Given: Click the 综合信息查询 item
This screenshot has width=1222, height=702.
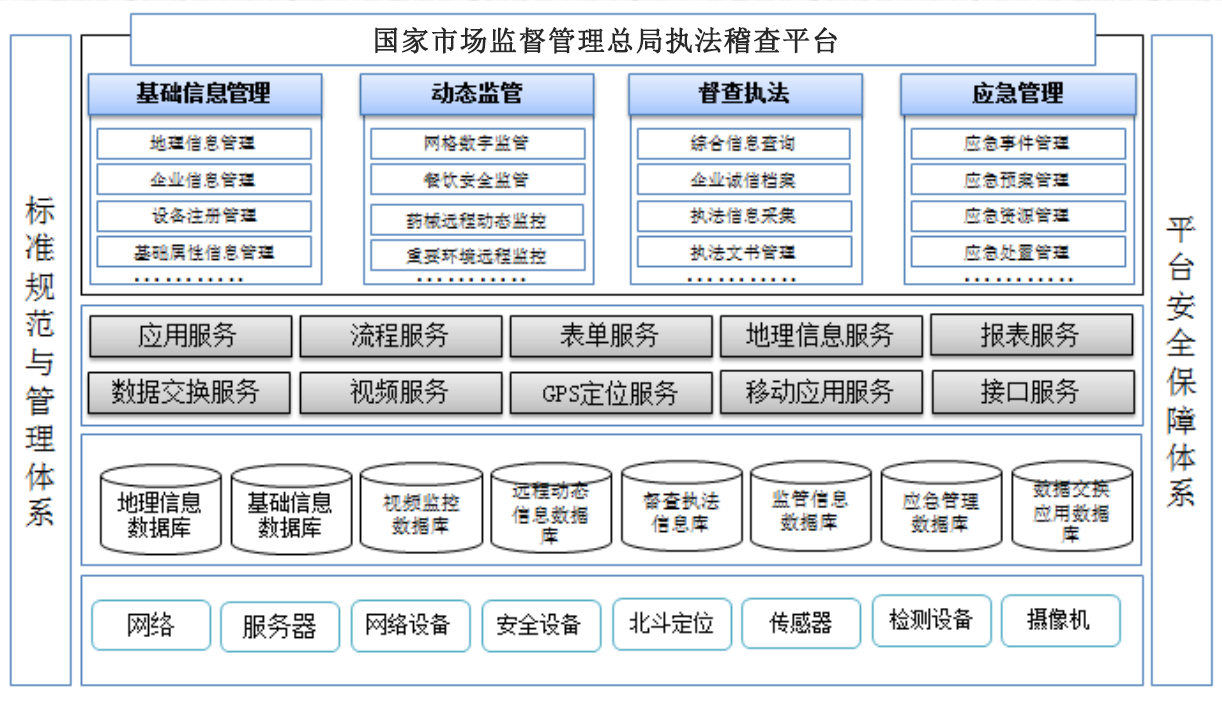Looking at the screenshot, I should (745, 144).
